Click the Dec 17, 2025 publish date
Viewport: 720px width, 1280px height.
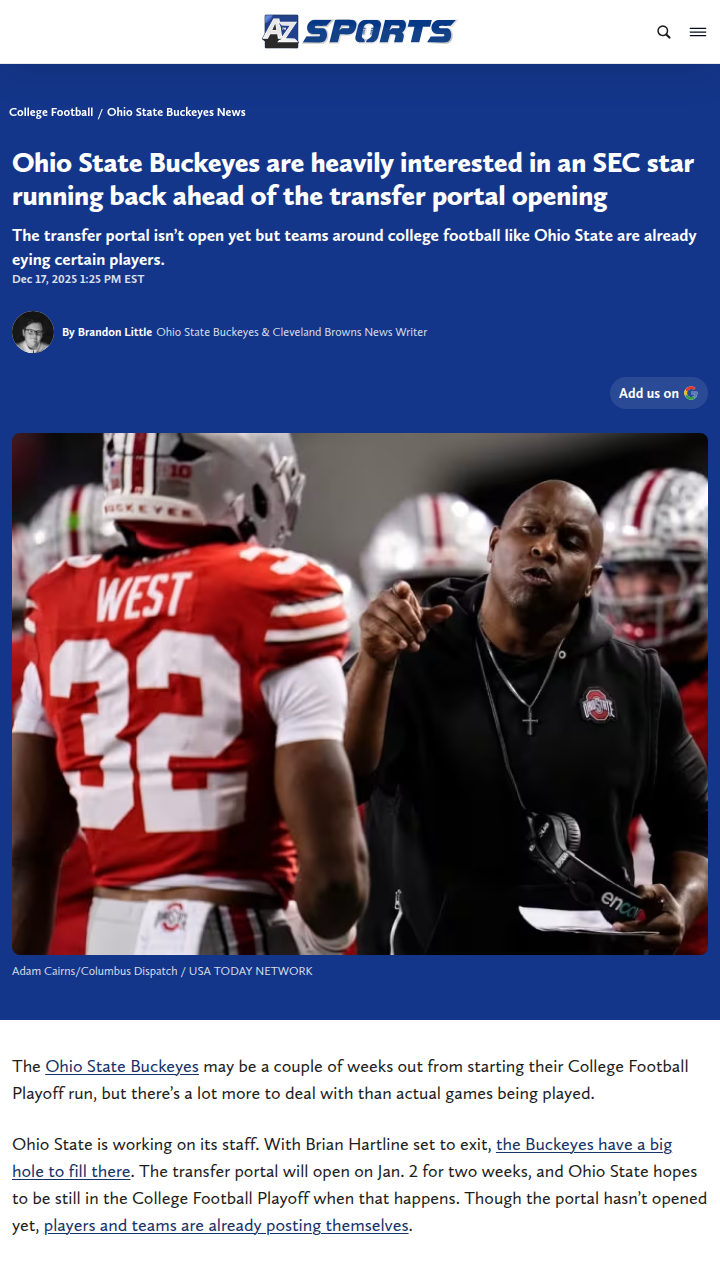coord(78,279)
